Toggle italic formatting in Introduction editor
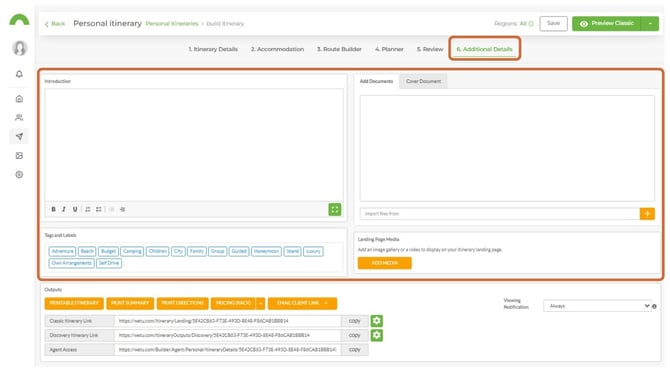 click(x=64, y=209)
